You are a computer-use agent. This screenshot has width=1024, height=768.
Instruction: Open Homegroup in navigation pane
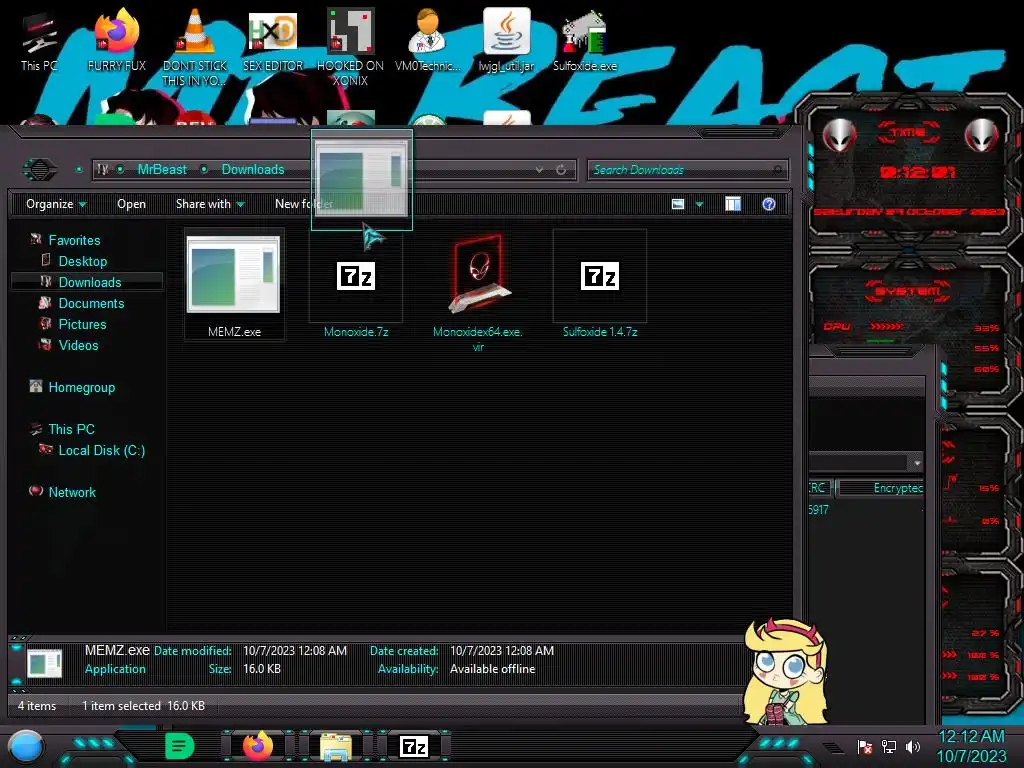[81, 387]
